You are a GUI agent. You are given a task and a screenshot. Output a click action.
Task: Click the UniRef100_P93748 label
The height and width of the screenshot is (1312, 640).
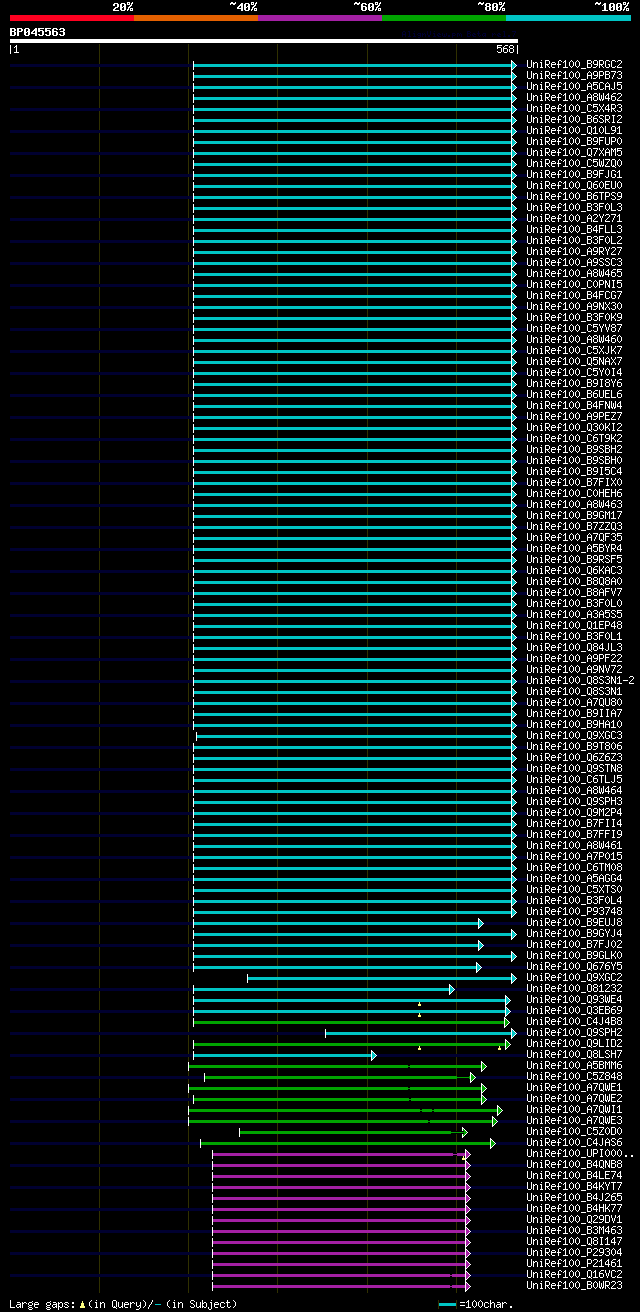tap(574, 911)
